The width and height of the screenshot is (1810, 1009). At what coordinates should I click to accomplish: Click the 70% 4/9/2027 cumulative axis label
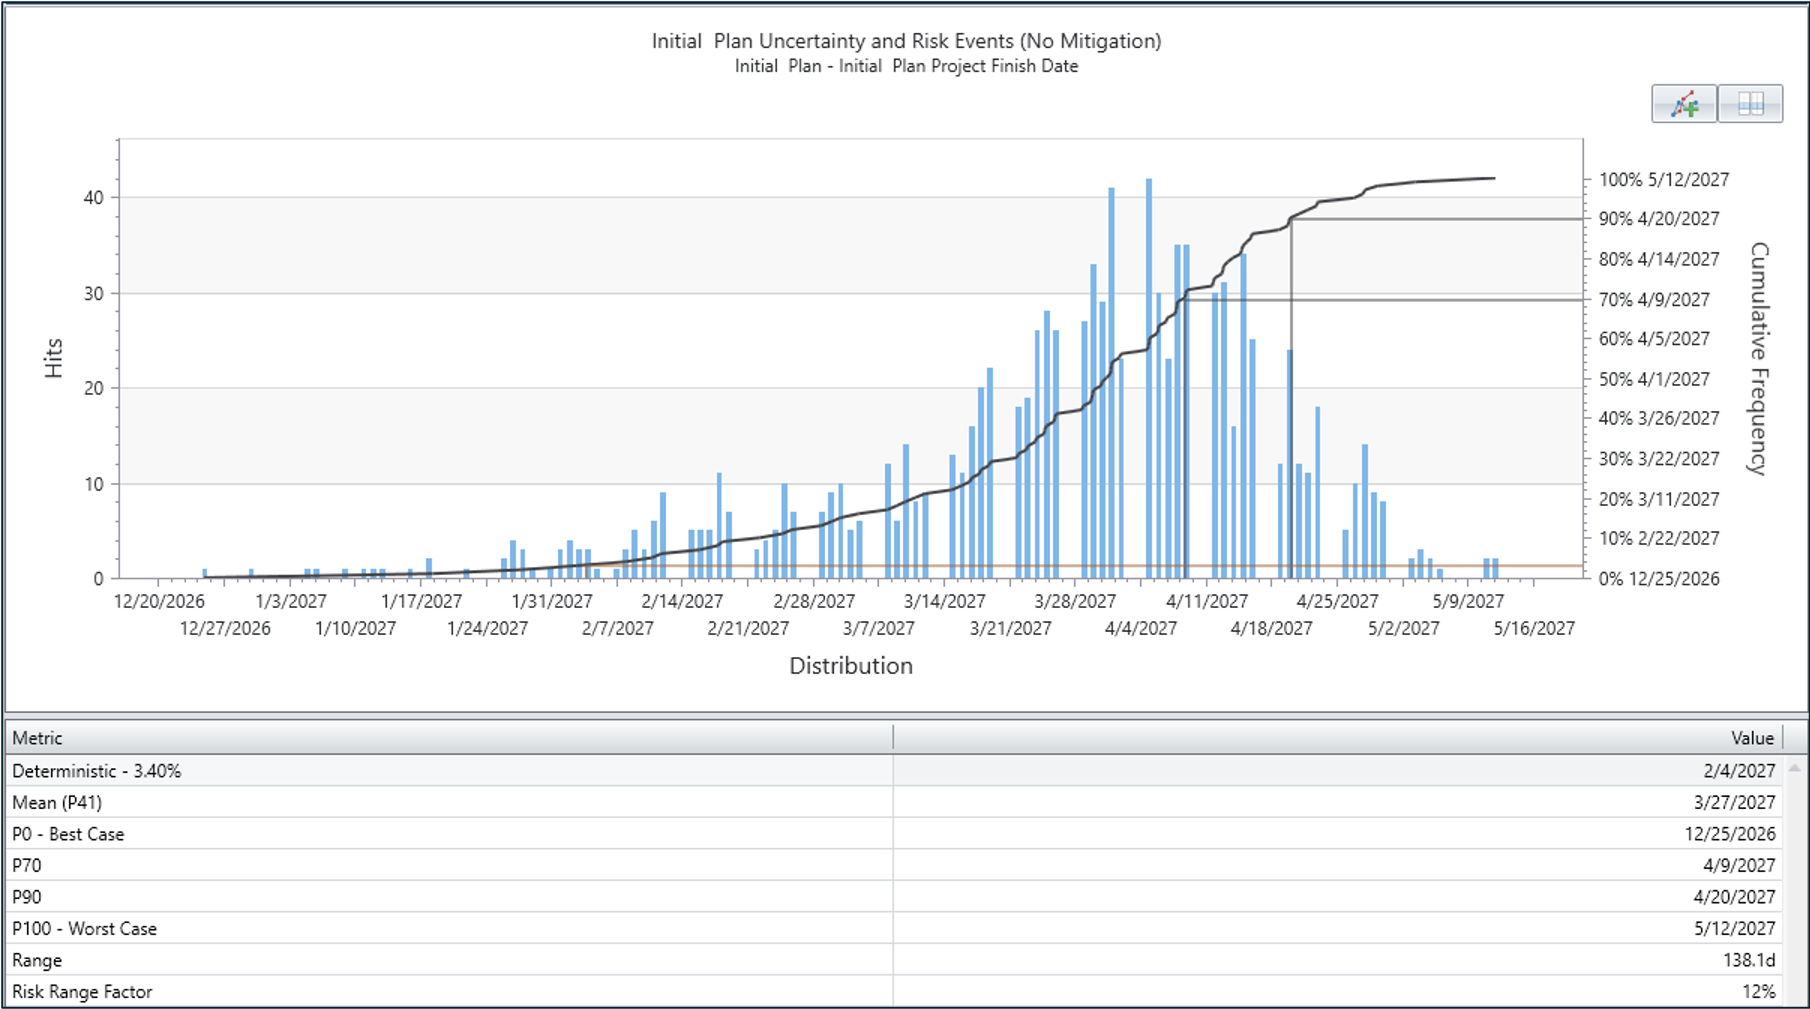1654,299
